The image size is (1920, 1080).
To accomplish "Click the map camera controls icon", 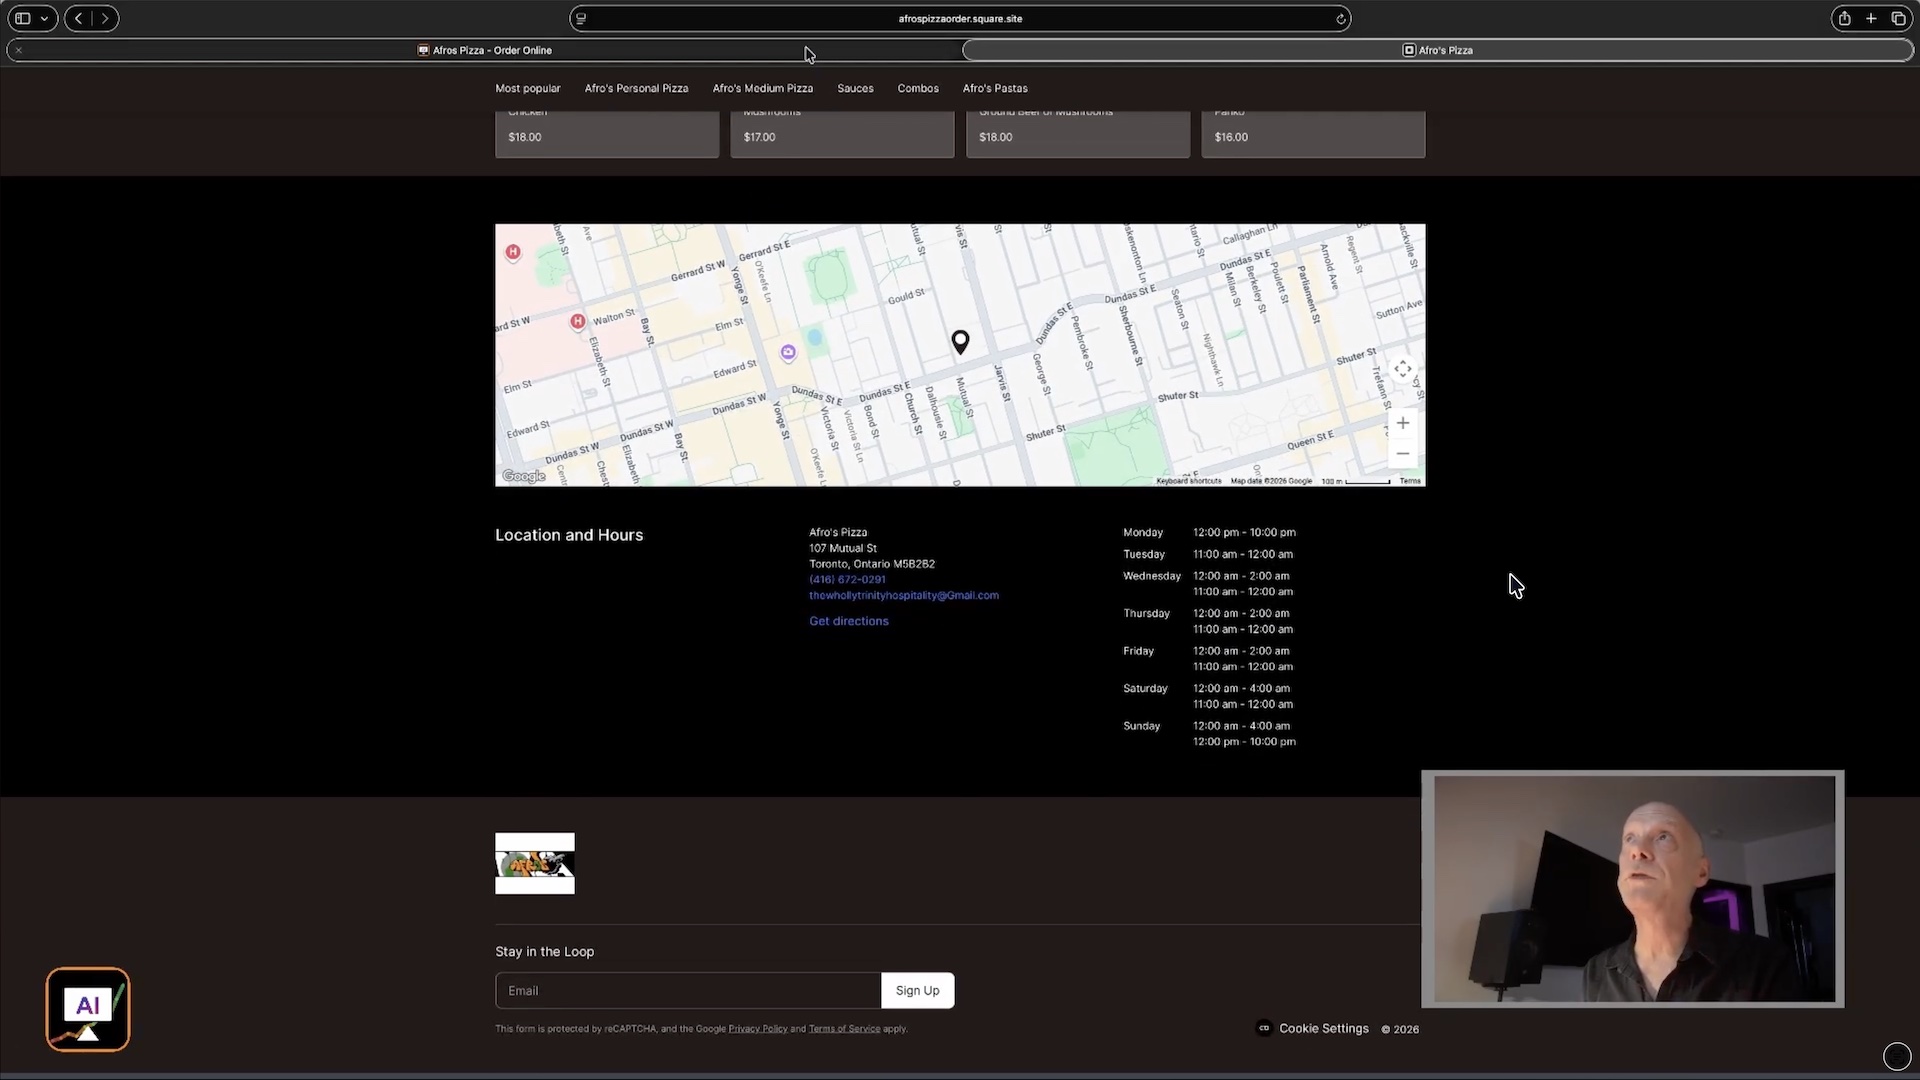I will (1403, 369).
